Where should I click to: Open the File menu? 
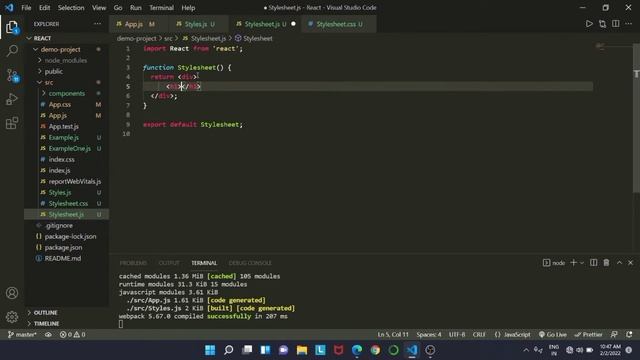(x=26, y=8)
